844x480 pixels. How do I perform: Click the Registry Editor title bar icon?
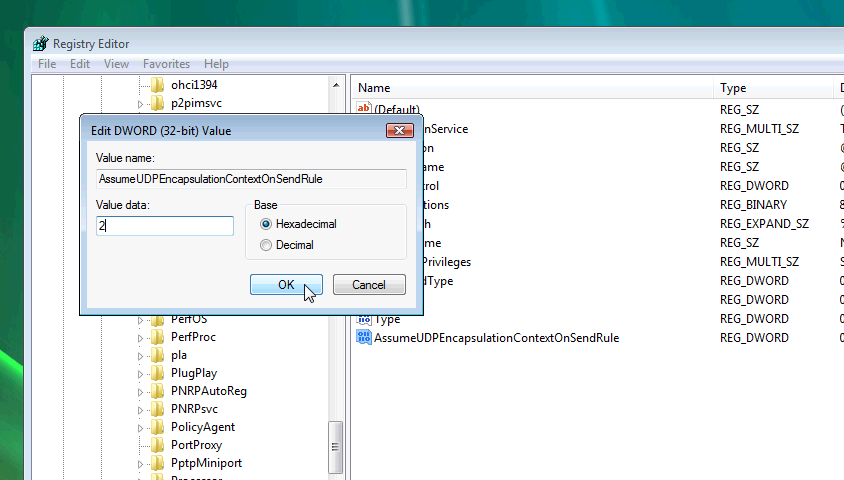click(x=40, y=44)
